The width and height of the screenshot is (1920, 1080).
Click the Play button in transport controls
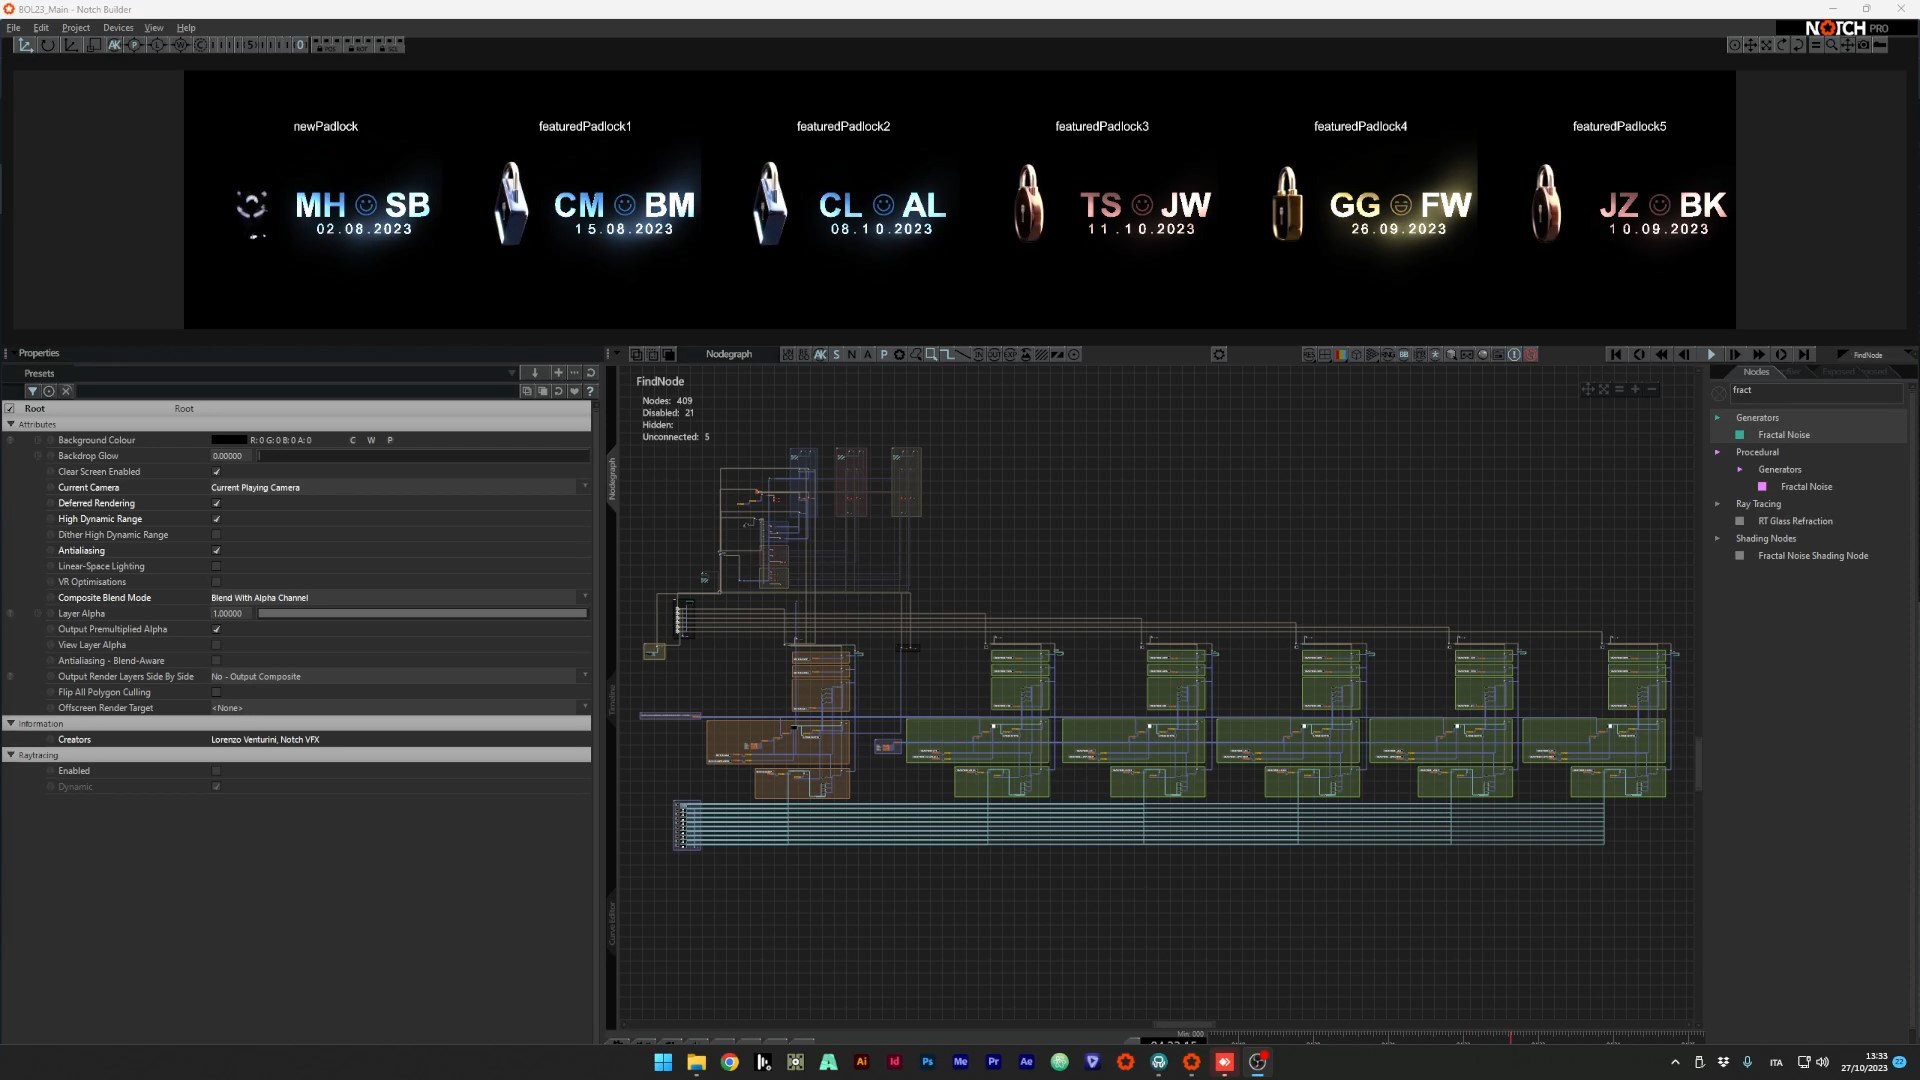point(1711,354)
